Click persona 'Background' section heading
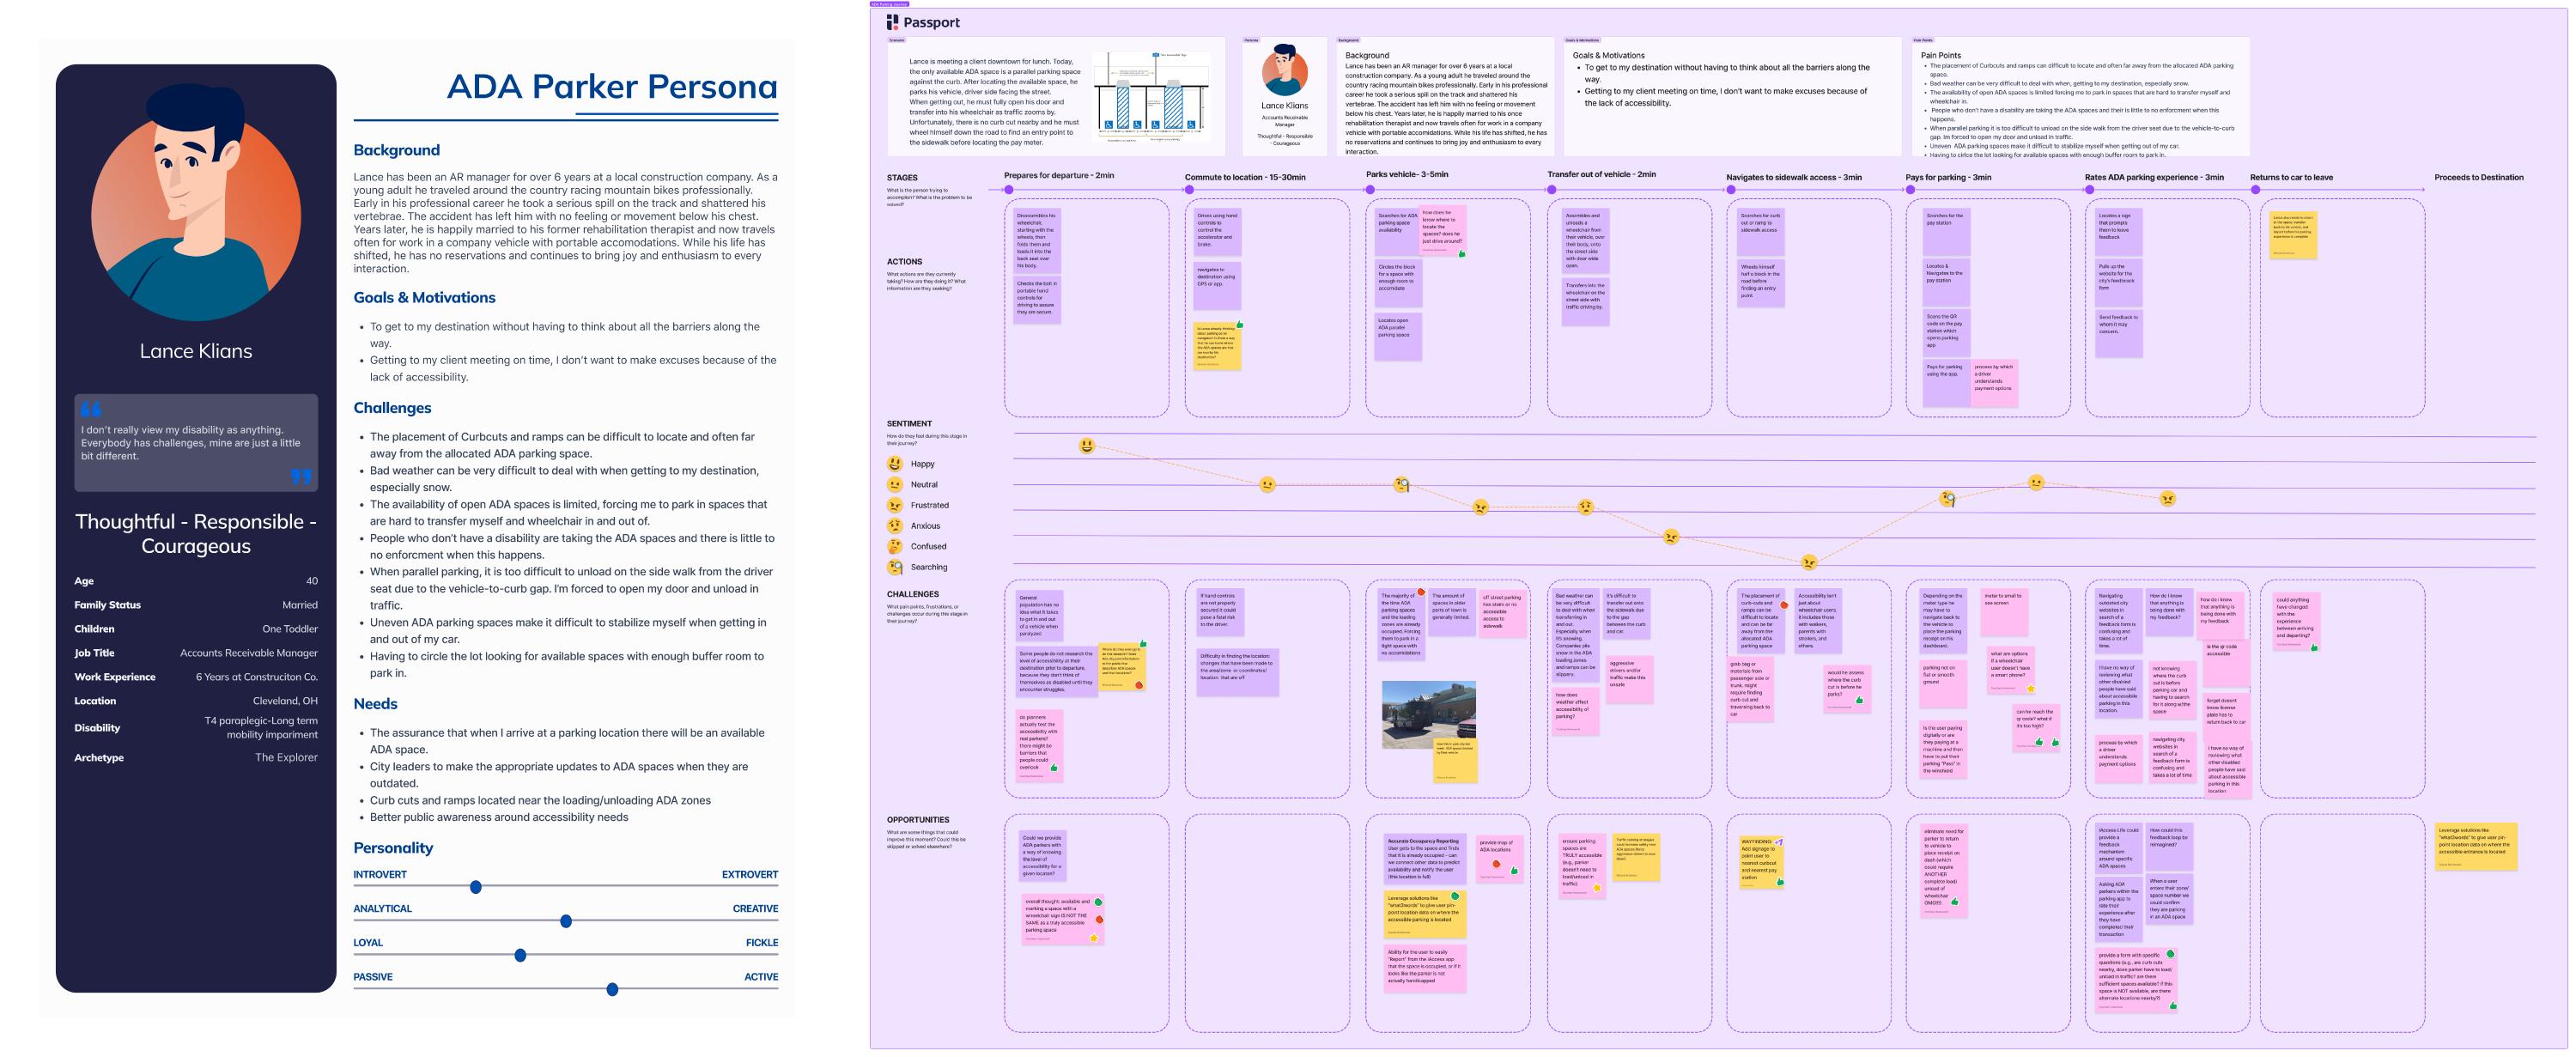 coord(396,150)
